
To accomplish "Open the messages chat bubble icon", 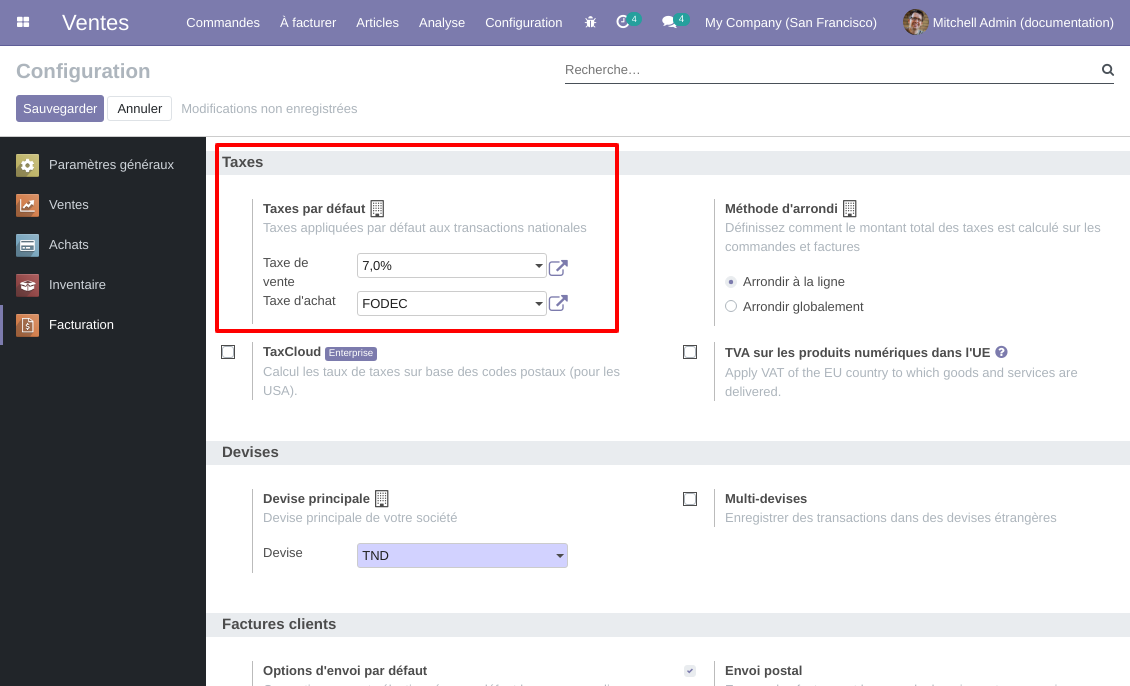I will [x=669, y=22].
